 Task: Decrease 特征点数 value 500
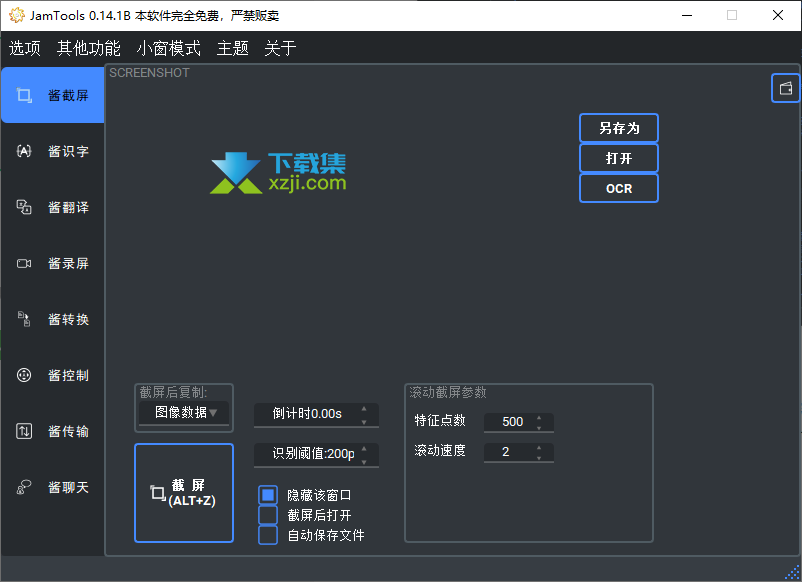tap(539, 428)
